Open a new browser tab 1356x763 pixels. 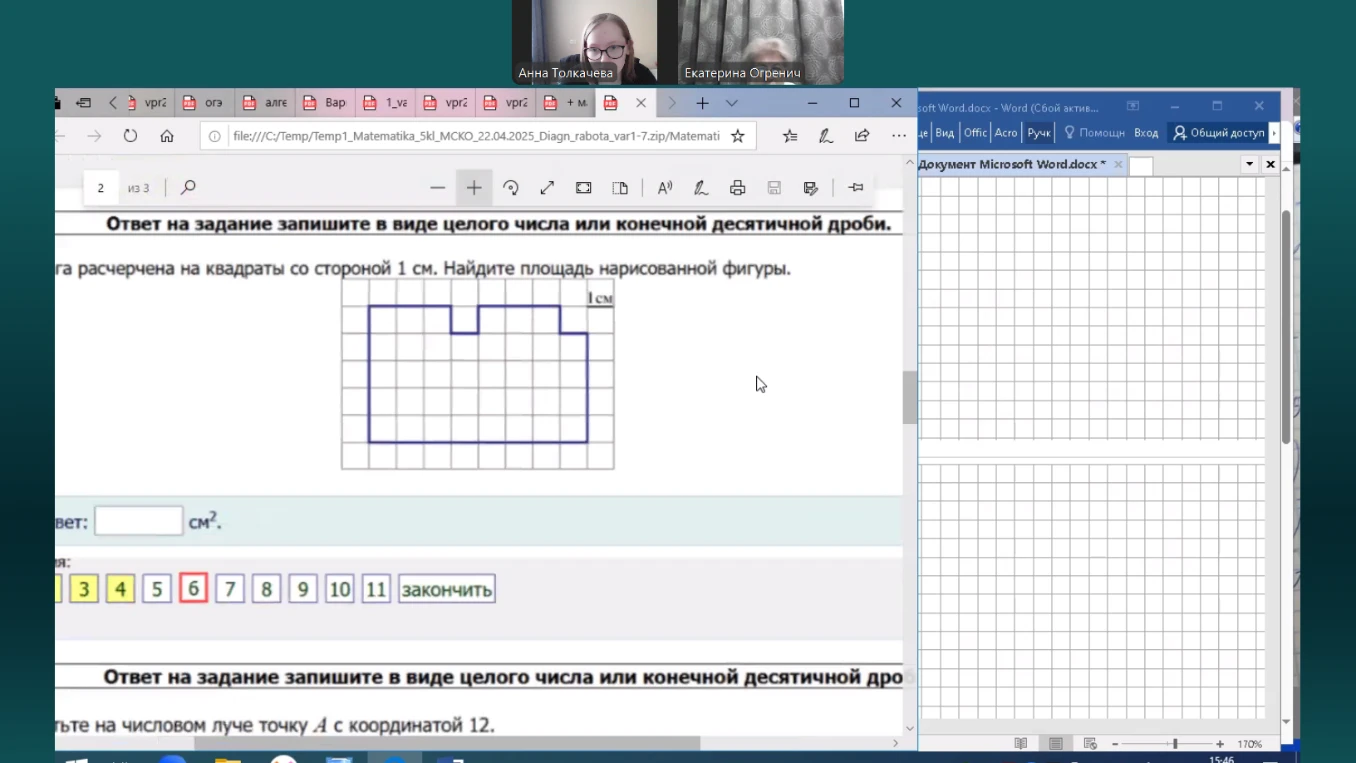pyautogui.click(x=703, y=103)
